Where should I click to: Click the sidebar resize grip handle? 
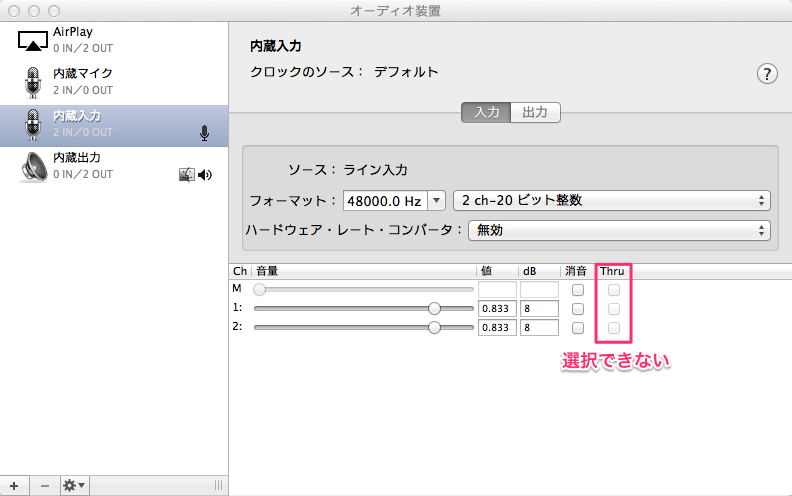pos(218,485)
